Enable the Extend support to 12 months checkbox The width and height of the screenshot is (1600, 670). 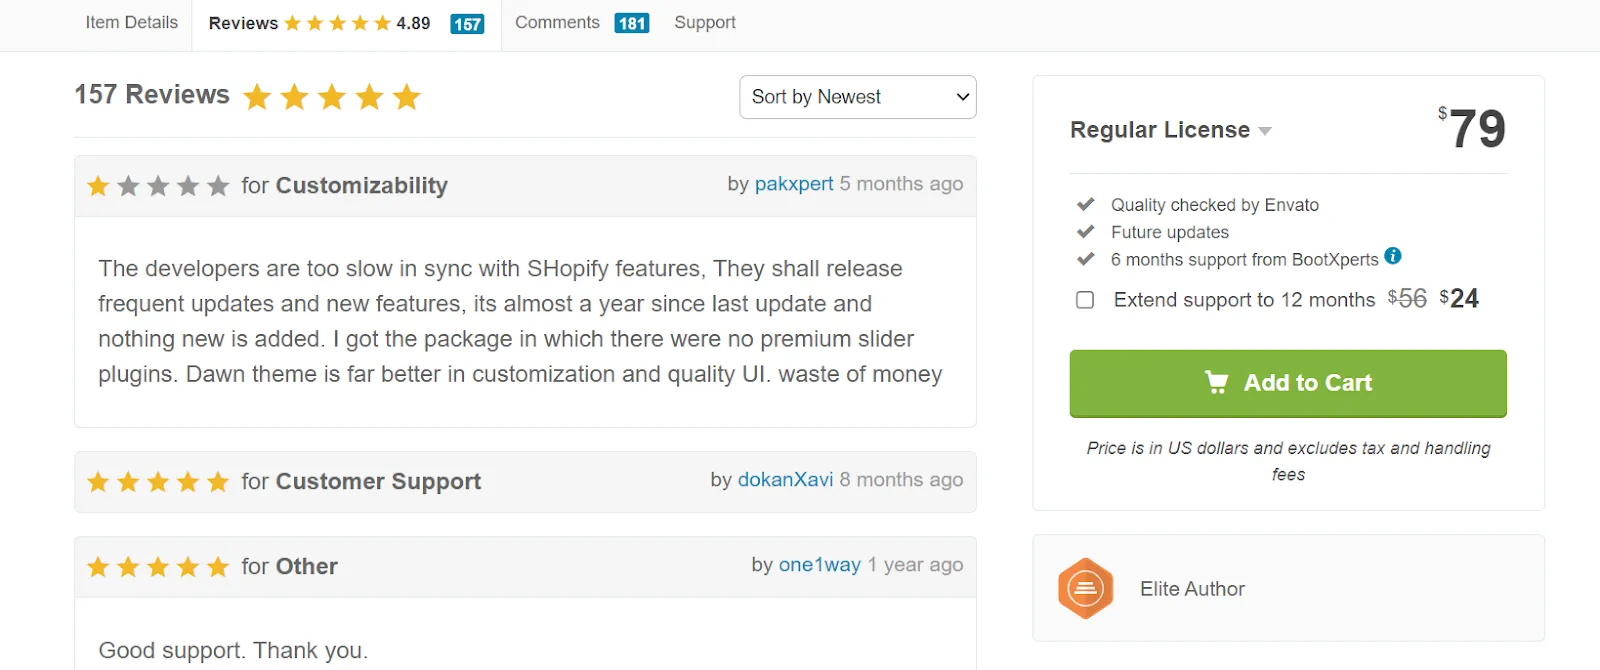[1085, 300]
